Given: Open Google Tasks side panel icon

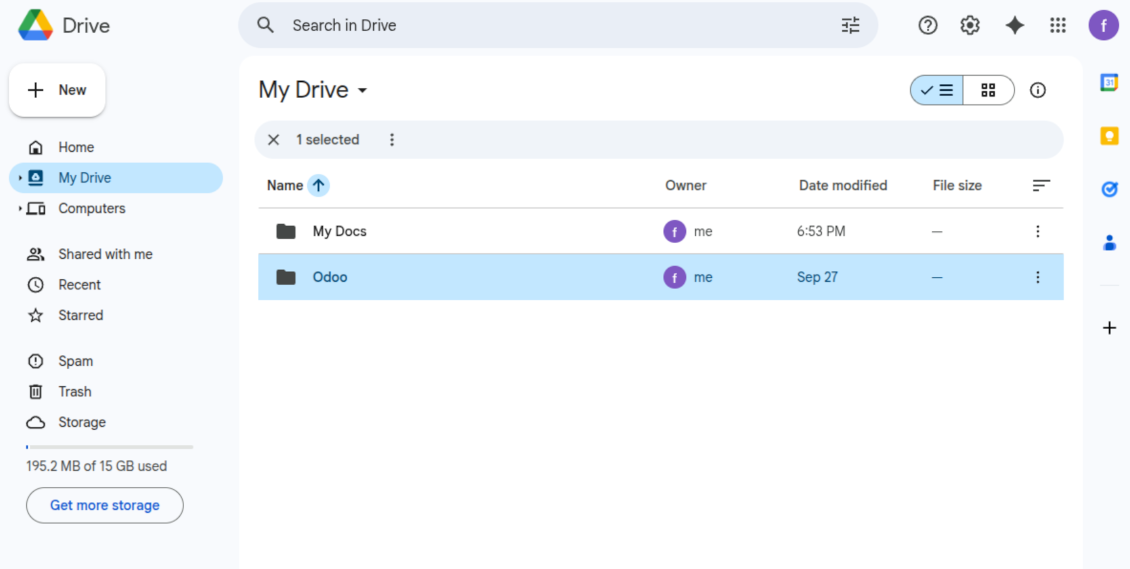Looking at the screenshot, I should 1109,189.
